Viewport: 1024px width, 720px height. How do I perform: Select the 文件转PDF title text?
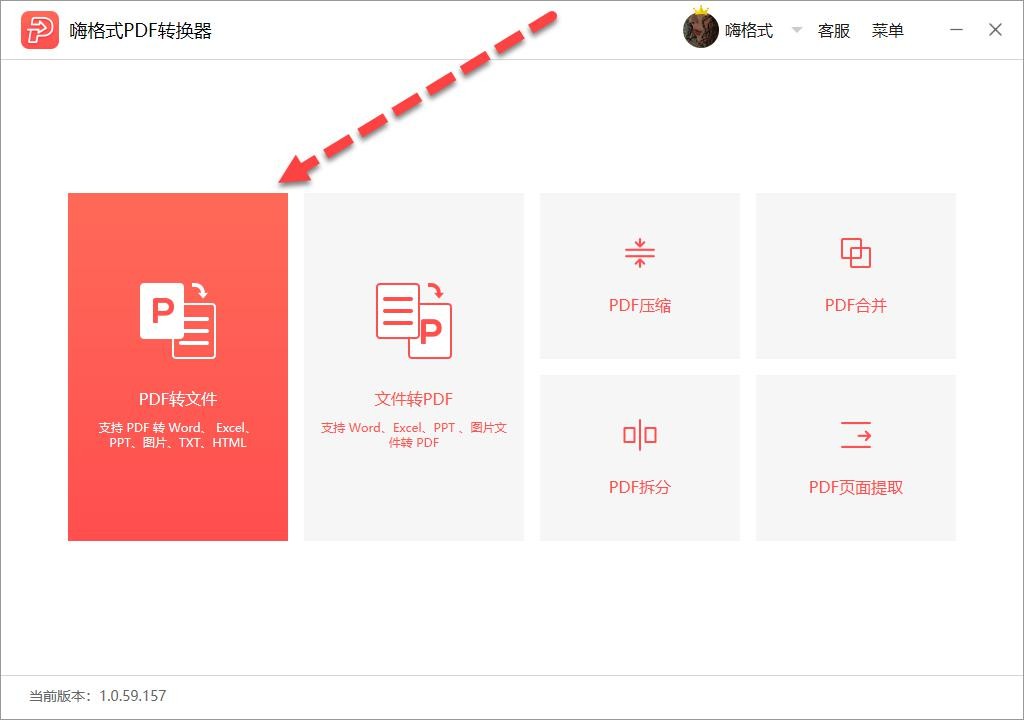click(x=413, y=399)
